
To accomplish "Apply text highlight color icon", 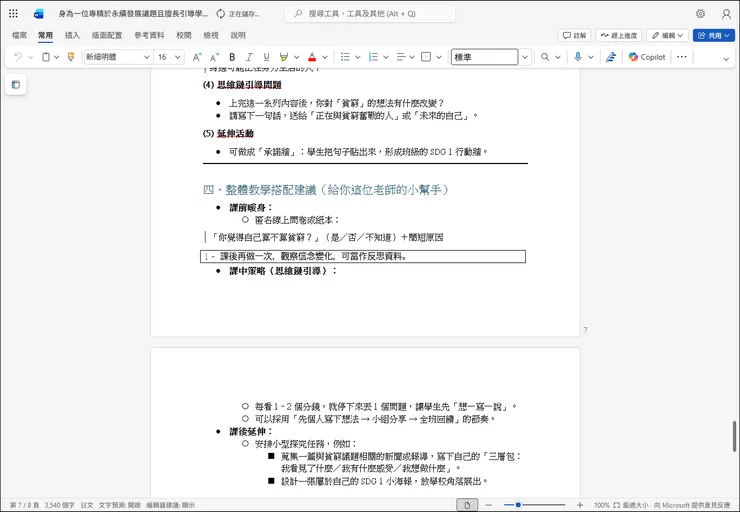I will point(284,57).
